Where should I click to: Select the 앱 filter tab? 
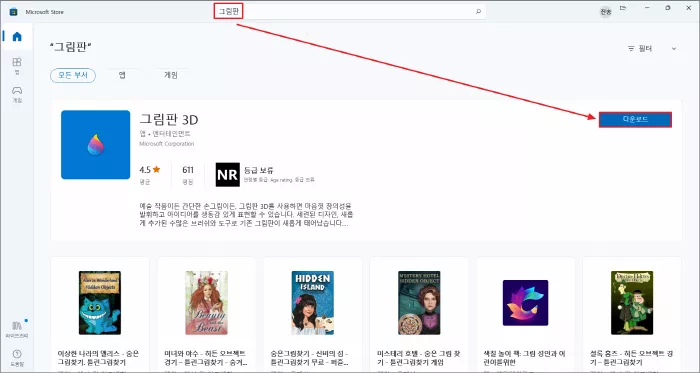122,75
